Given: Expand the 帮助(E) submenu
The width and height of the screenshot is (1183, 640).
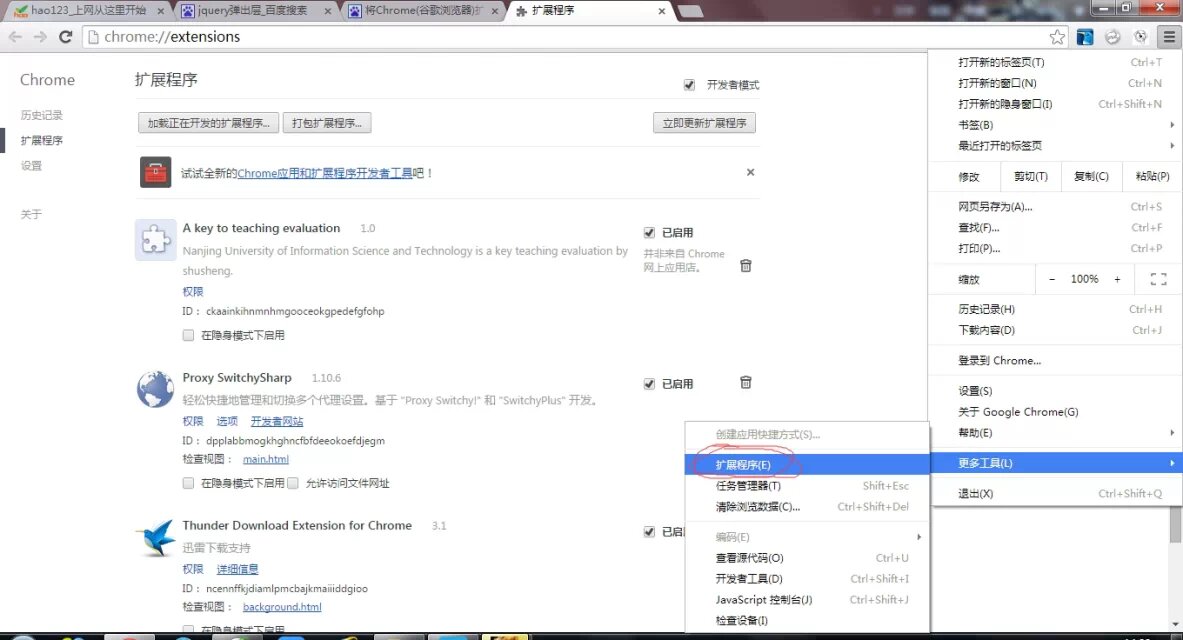Looking at the screenshot, I should pyautogui.click(x=1055, y=432).
